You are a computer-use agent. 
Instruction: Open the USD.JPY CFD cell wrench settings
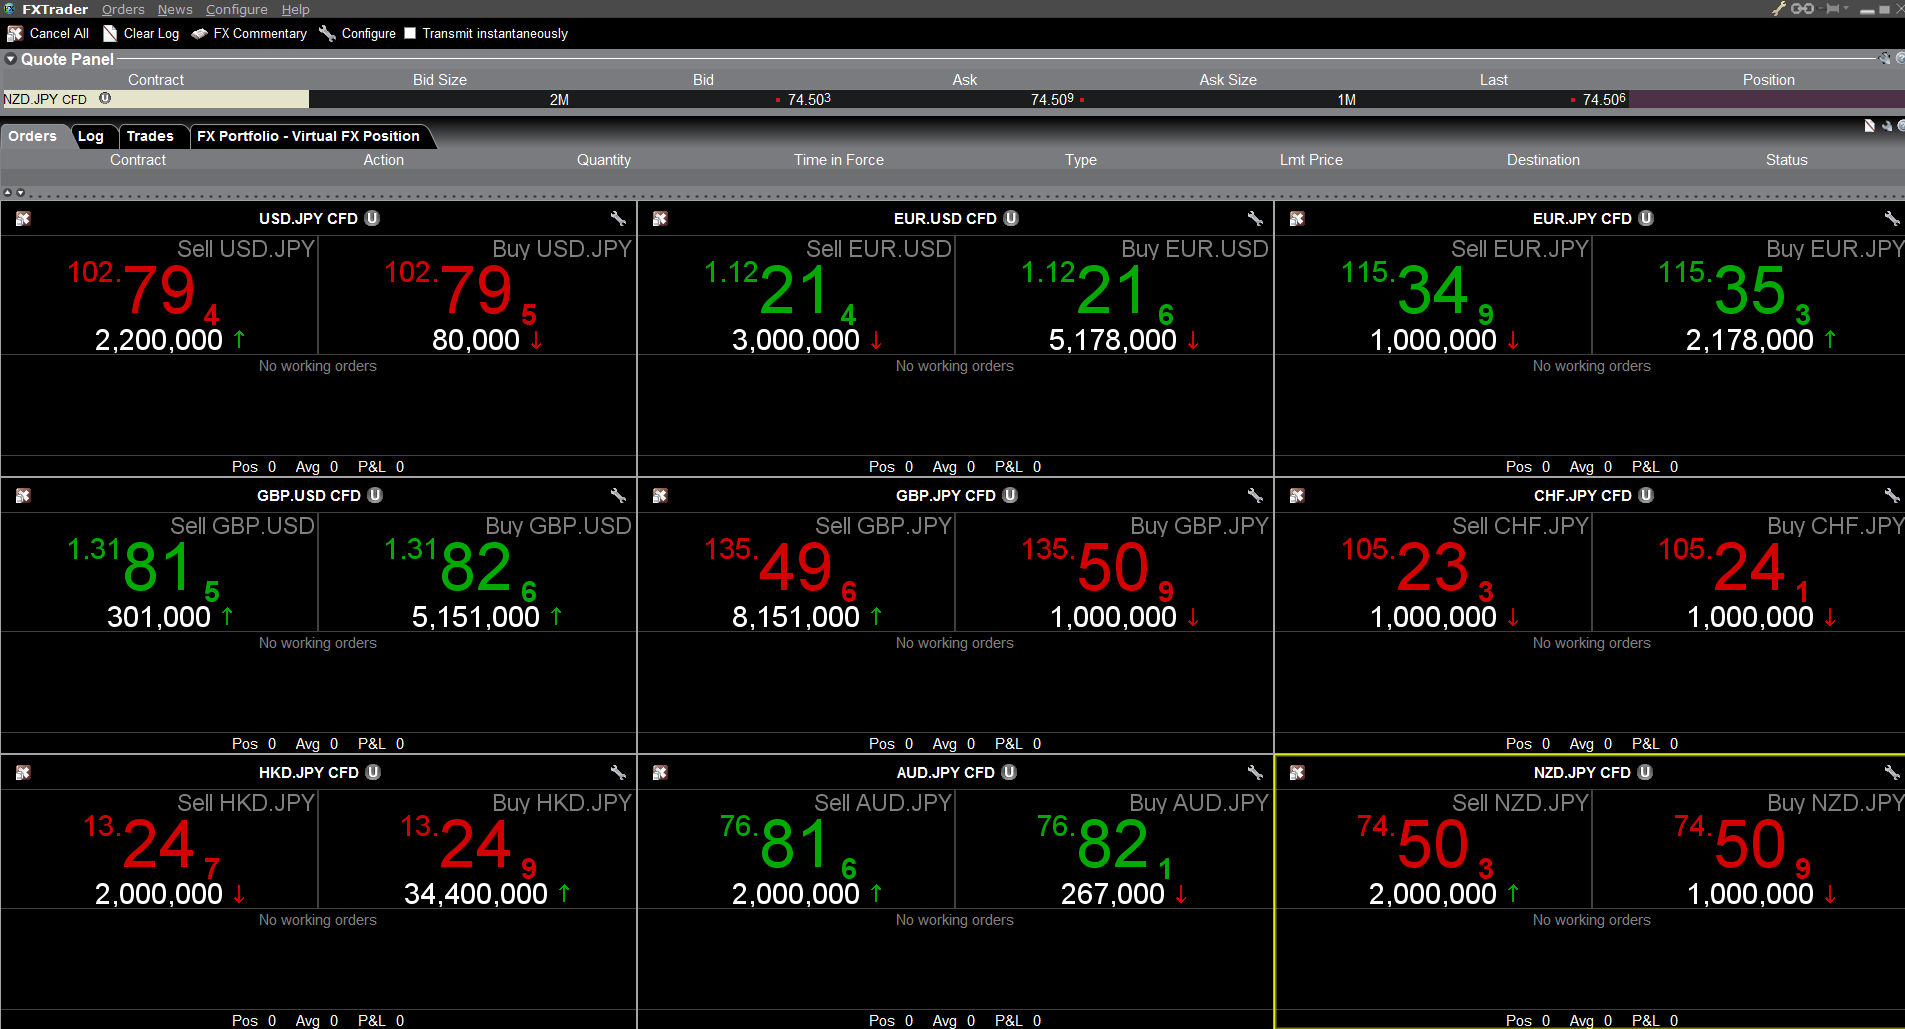pos(618,219)
